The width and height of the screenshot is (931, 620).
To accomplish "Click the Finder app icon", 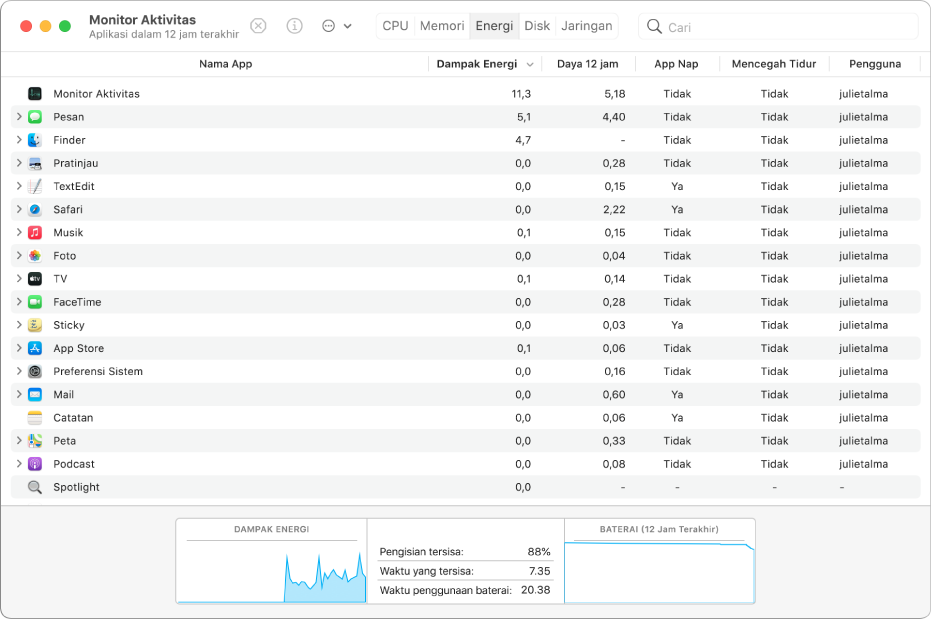I will (35, 140).
